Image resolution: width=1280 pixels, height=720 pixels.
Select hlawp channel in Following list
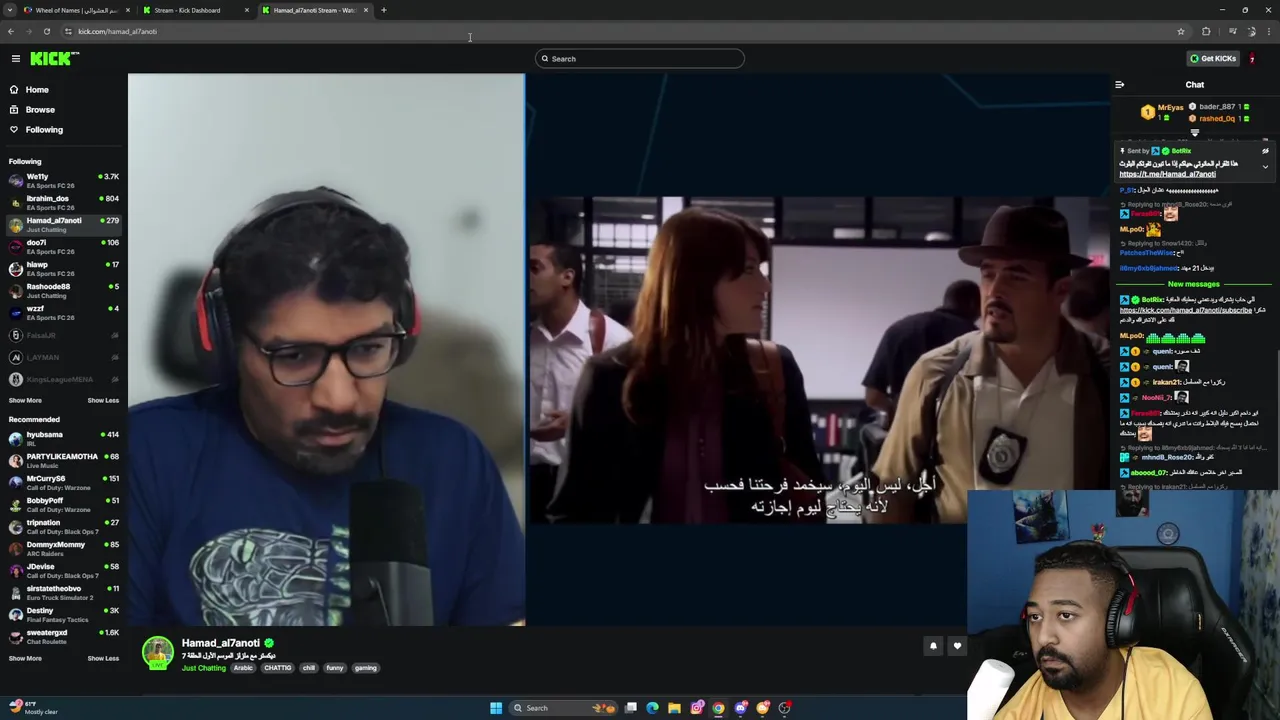pyautogui.click(x=62, y=269)
